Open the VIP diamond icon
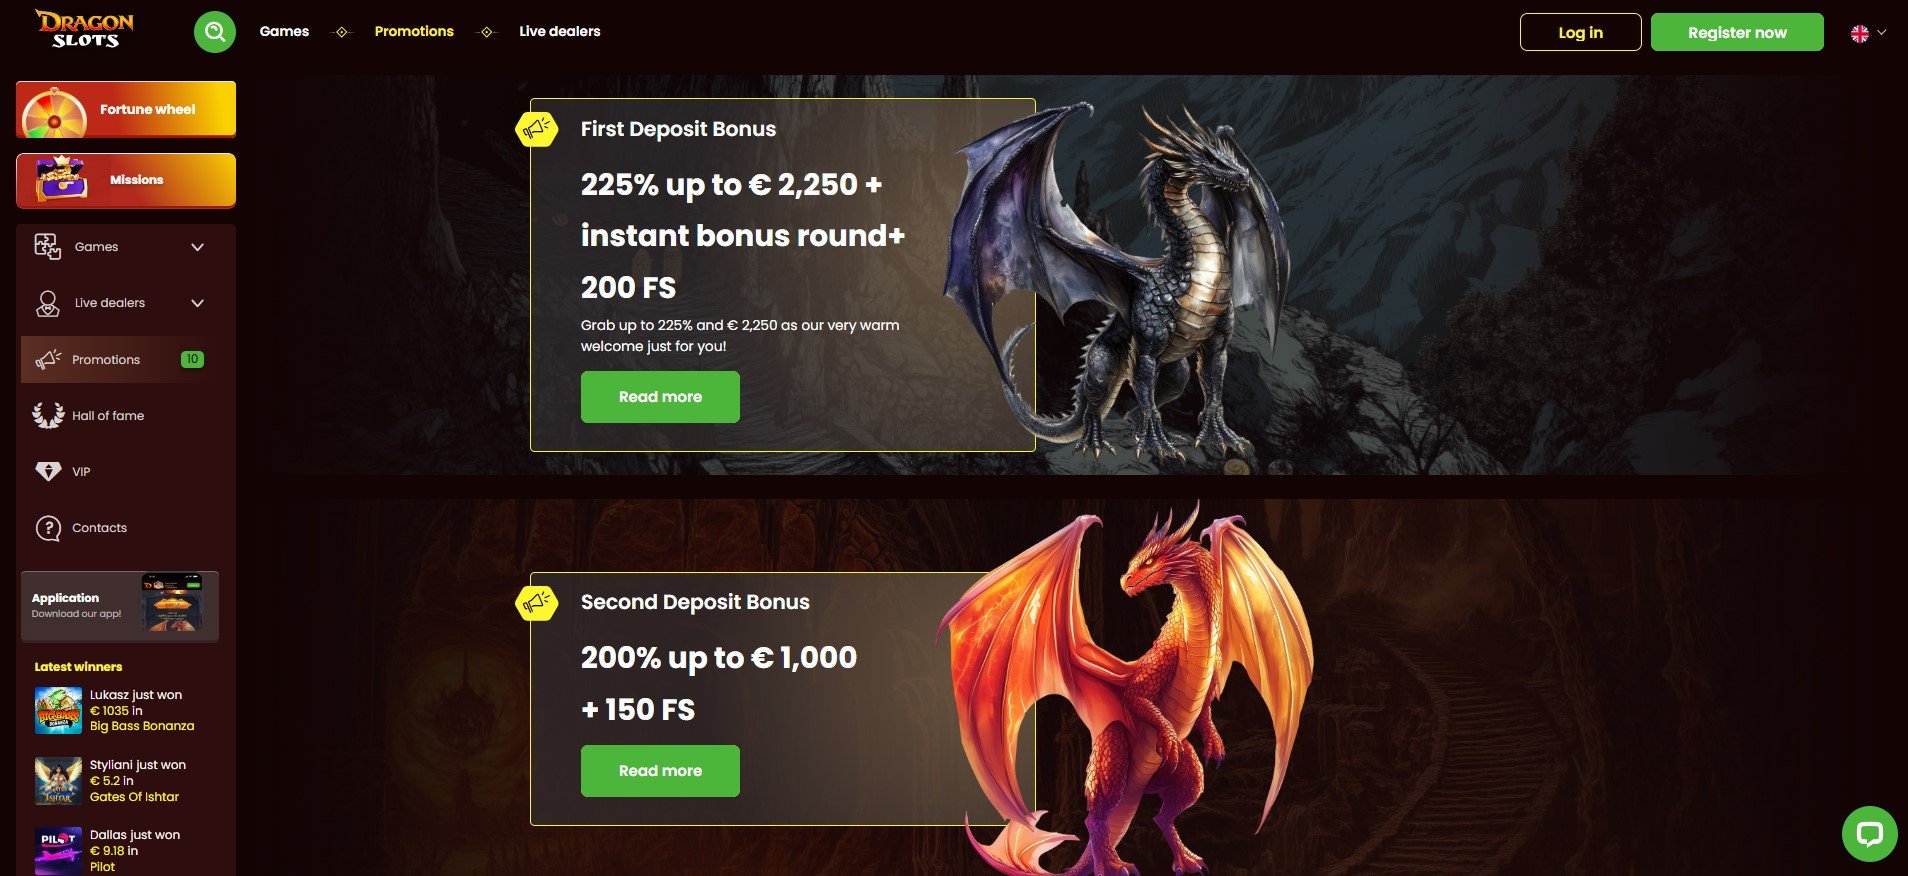Screen dimensions: 1908x876 pyautogui.click(x=48, y=471)
